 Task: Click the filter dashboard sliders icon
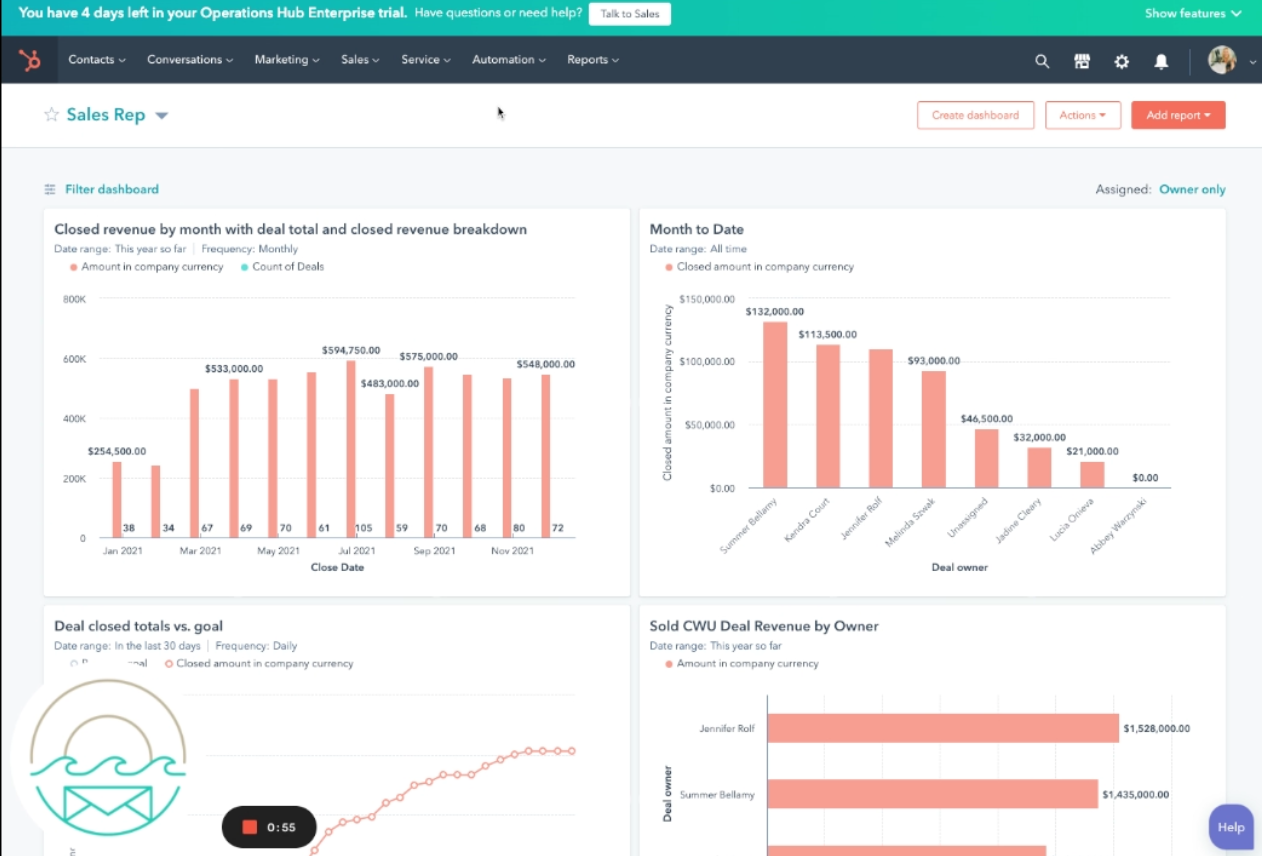click(x=50, y=189)
